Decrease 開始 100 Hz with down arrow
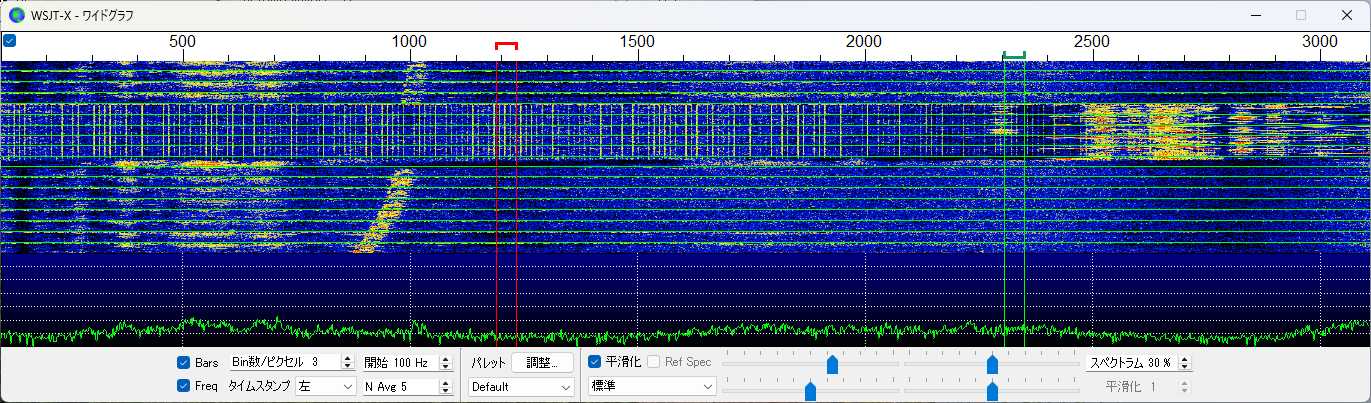This screenshot has height=403, width=1371. tap(446, 367)
